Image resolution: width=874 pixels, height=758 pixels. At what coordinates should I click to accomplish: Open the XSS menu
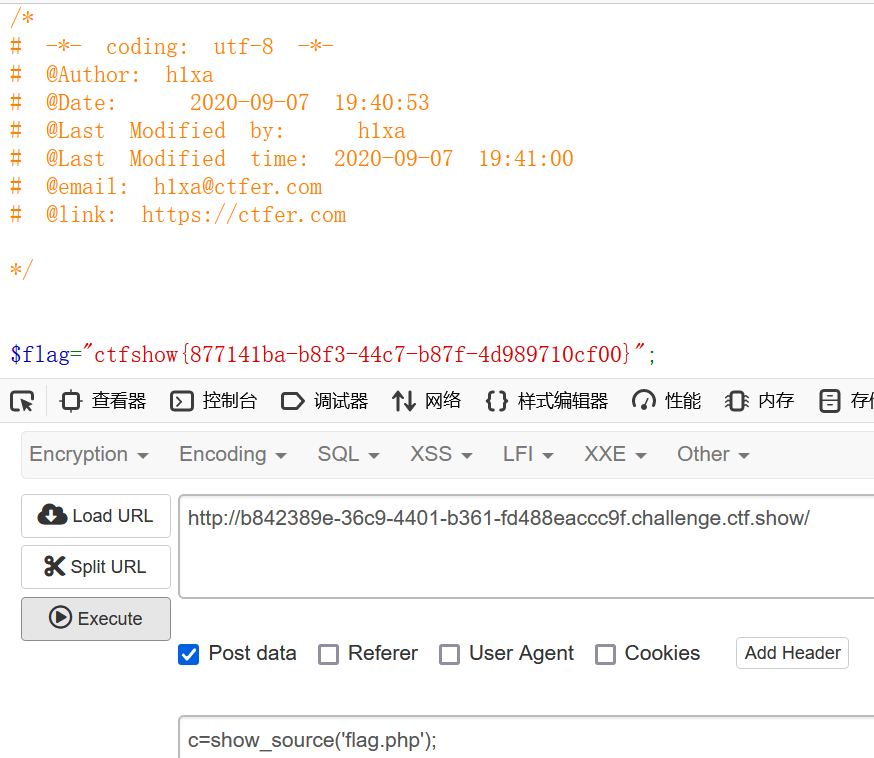click(441, 454)
